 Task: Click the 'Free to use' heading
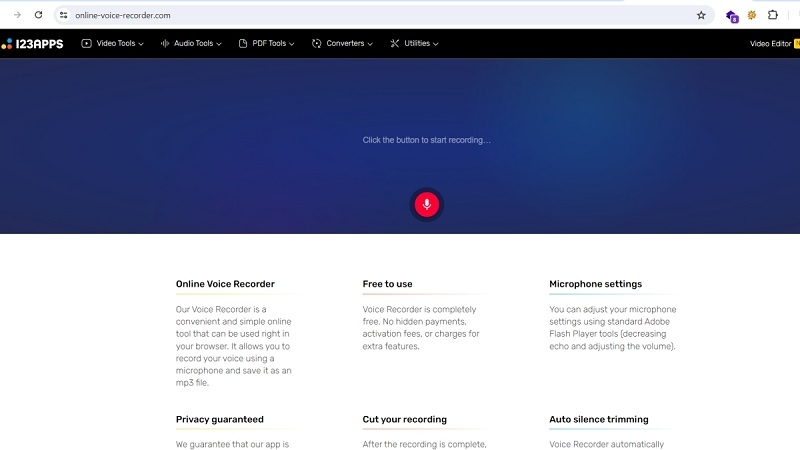pyautogui.click(x=387, y=284)
